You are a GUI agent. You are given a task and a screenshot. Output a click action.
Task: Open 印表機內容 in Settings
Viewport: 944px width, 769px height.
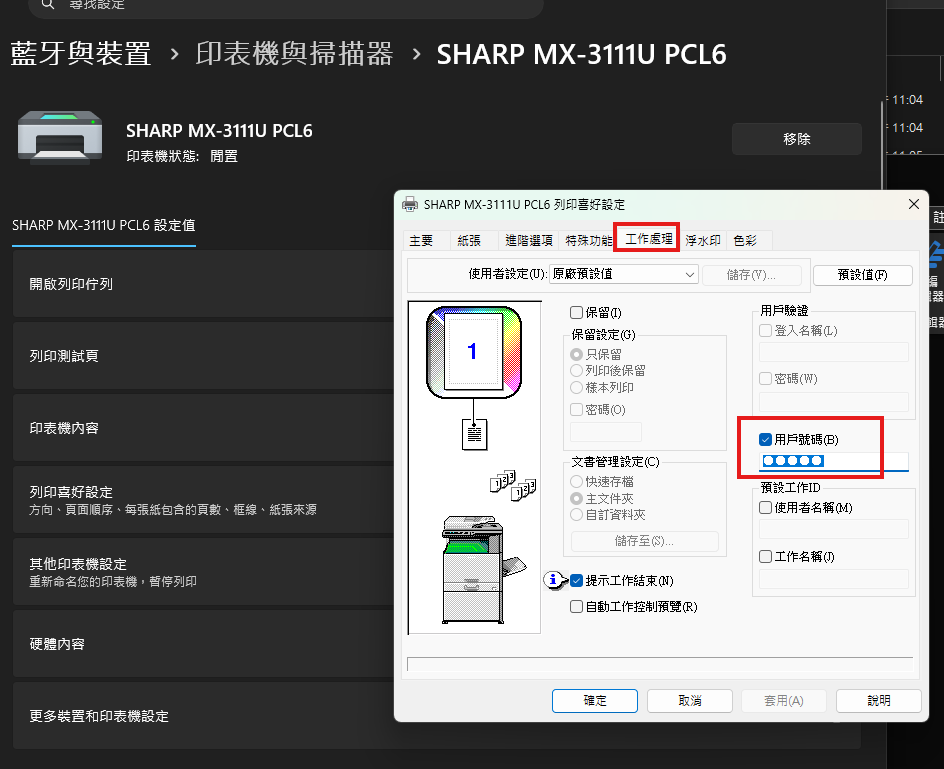coord(203,428)
